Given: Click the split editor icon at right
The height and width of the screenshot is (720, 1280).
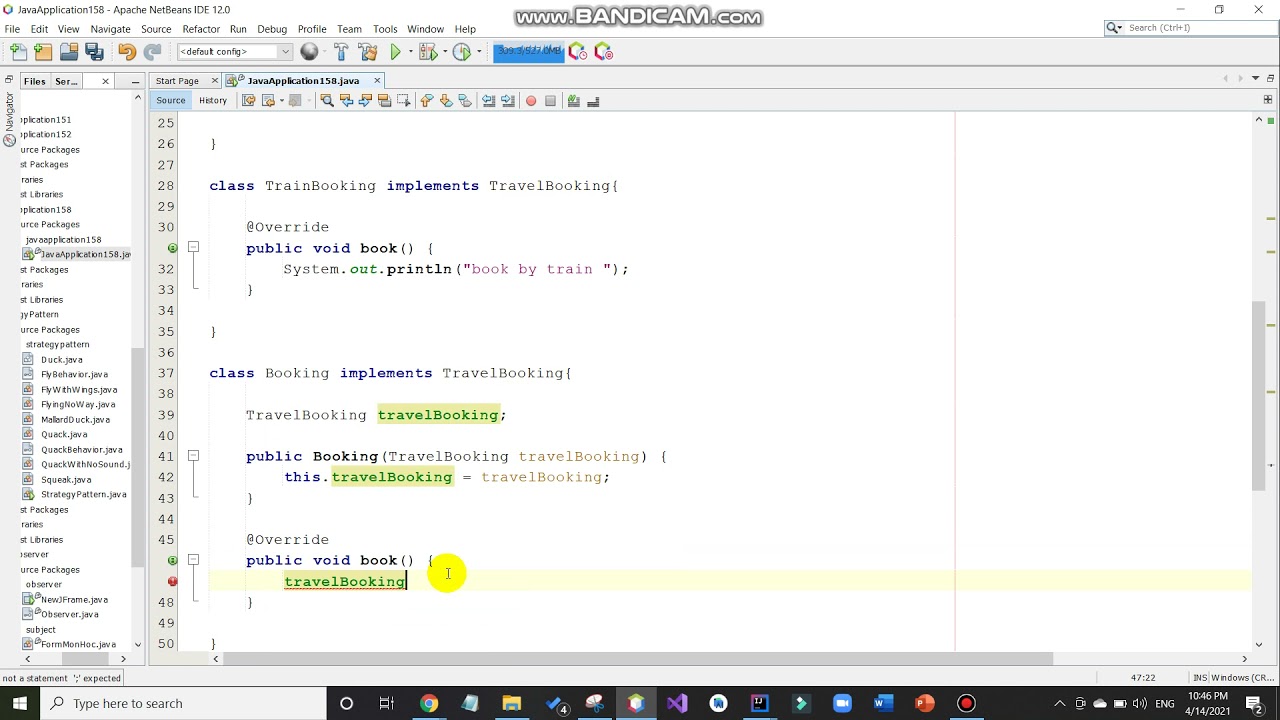Looking at the screenshot, I should click(x=1267, y=100).
